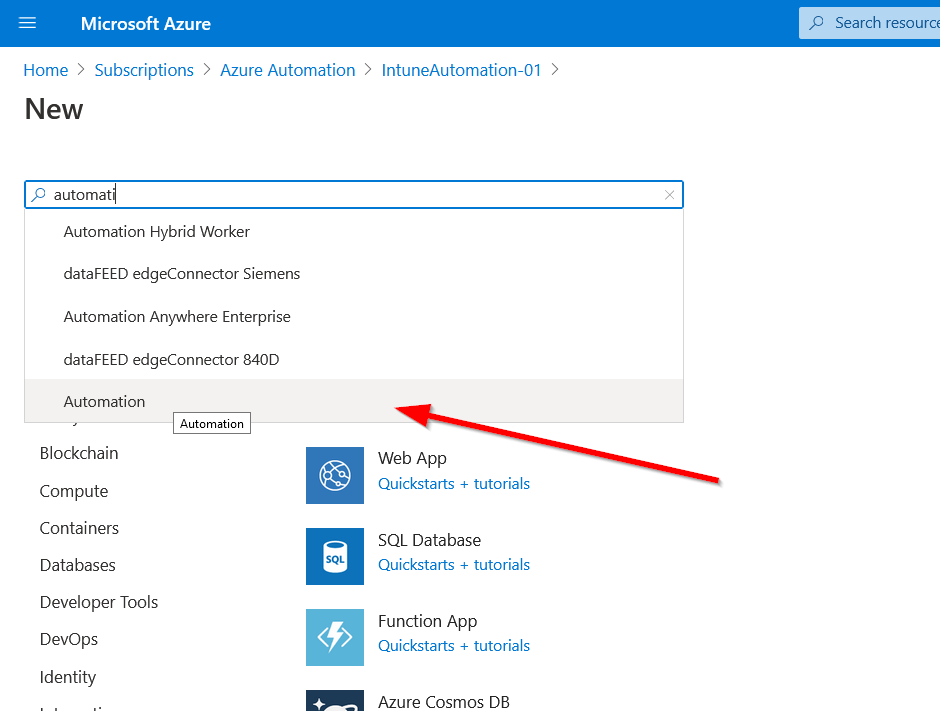The width and height of the screenshot is (940, 711).
Task: Open IntuneAutomation-01 breadcrumb link
Action: pyautogui.click(x=462, y=70)
